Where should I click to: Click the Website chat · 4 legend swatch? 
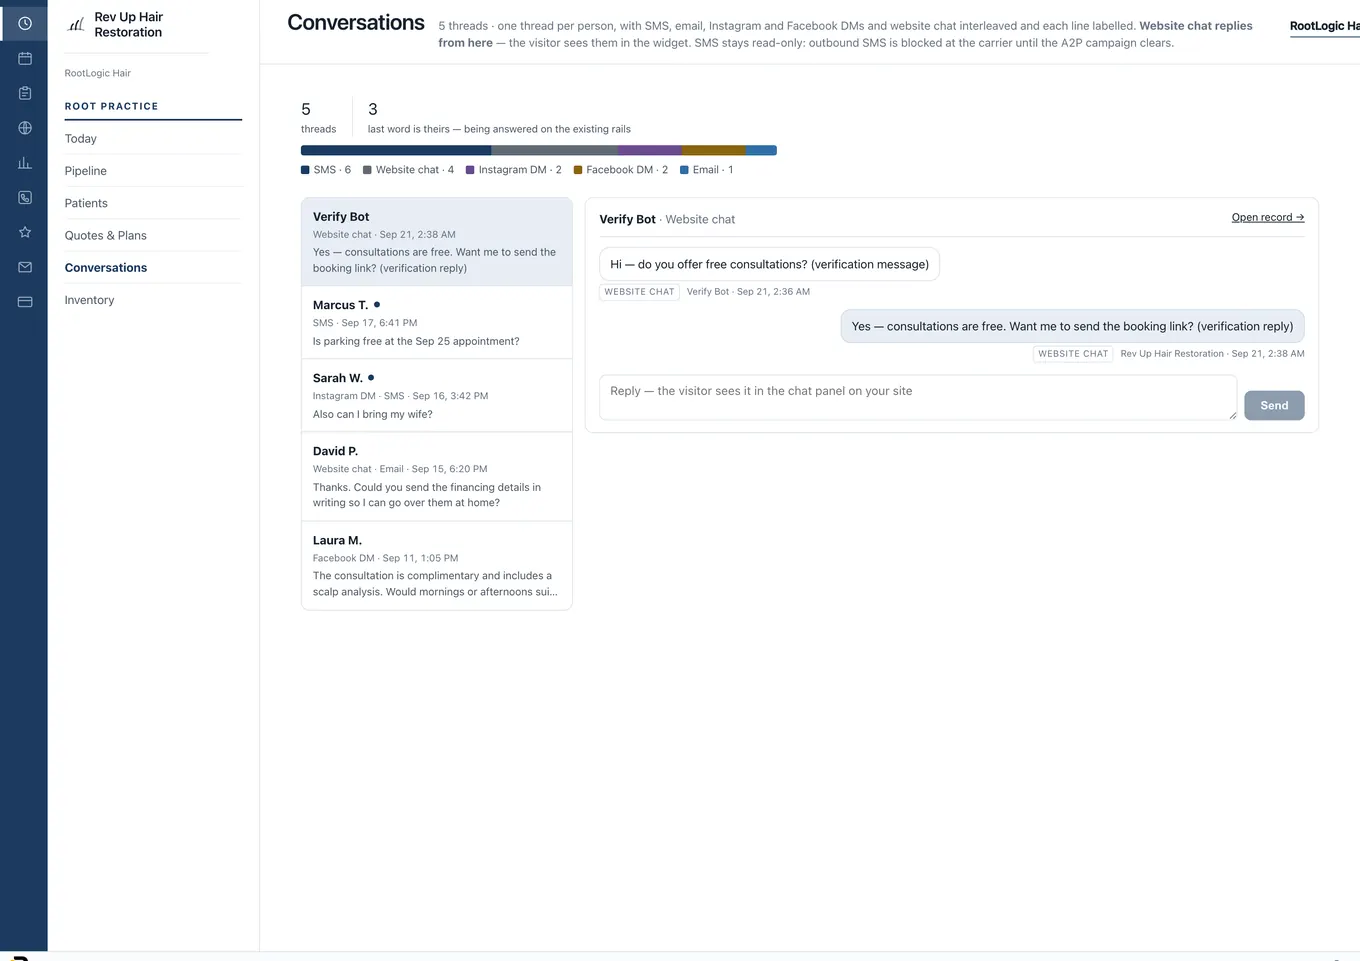[367, 170]
